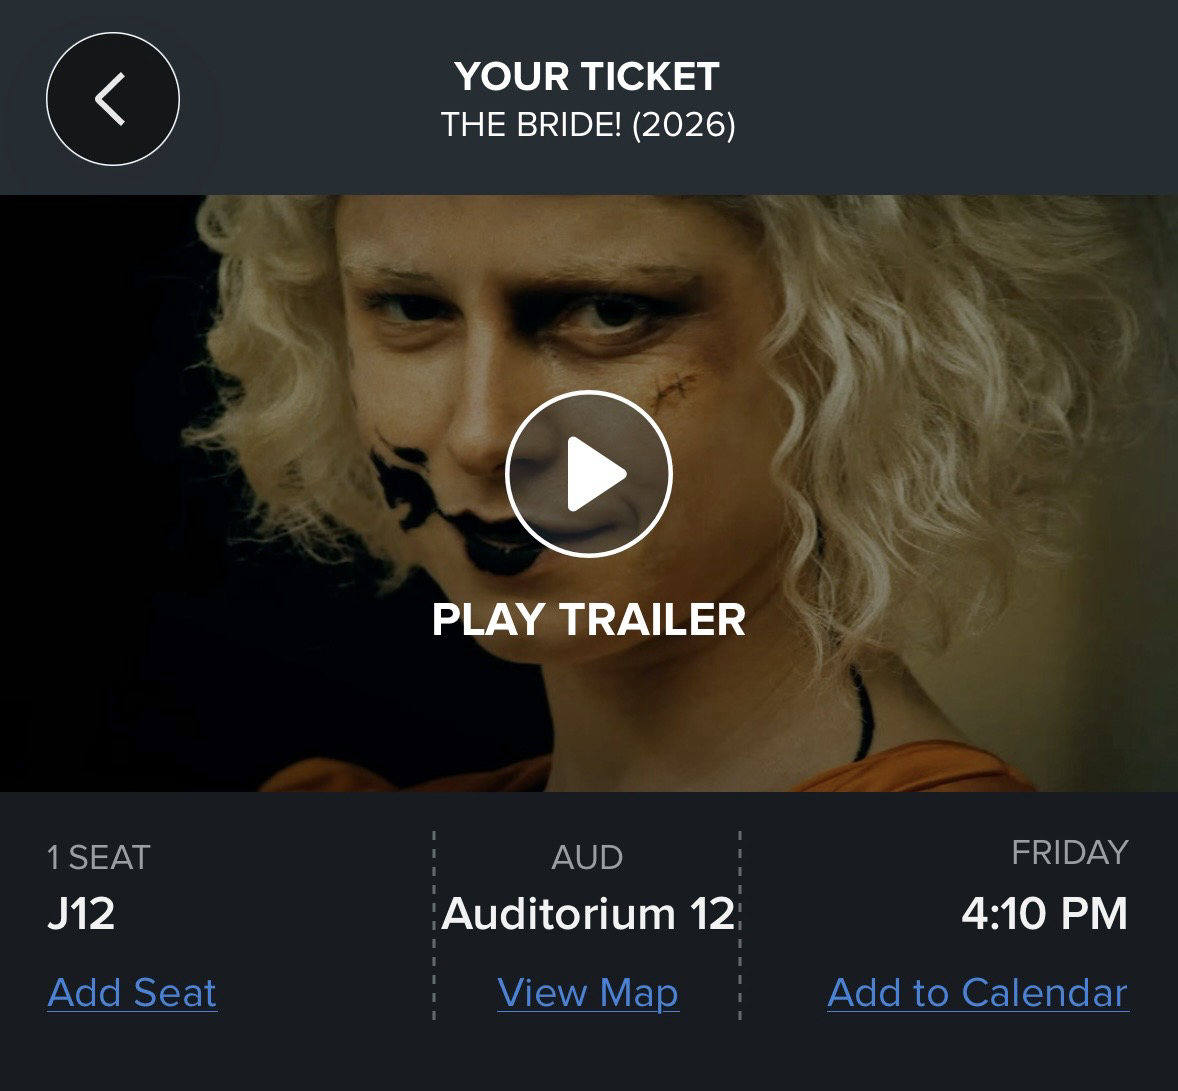Click the 1 SEAT label
Screen dimensions: 1178x1091
click(98, 857)
